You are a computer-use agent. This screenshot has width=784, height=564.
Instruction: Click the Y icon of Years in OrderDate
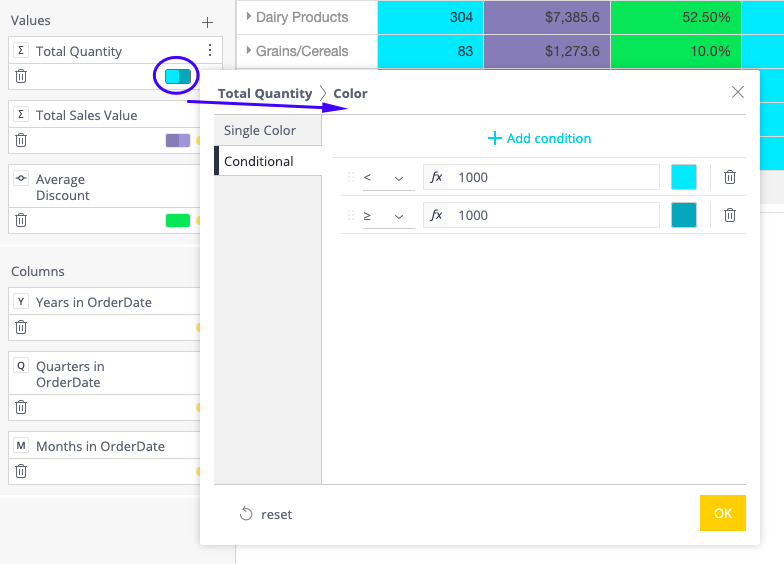pyautogui.click(x=21, y=302)
